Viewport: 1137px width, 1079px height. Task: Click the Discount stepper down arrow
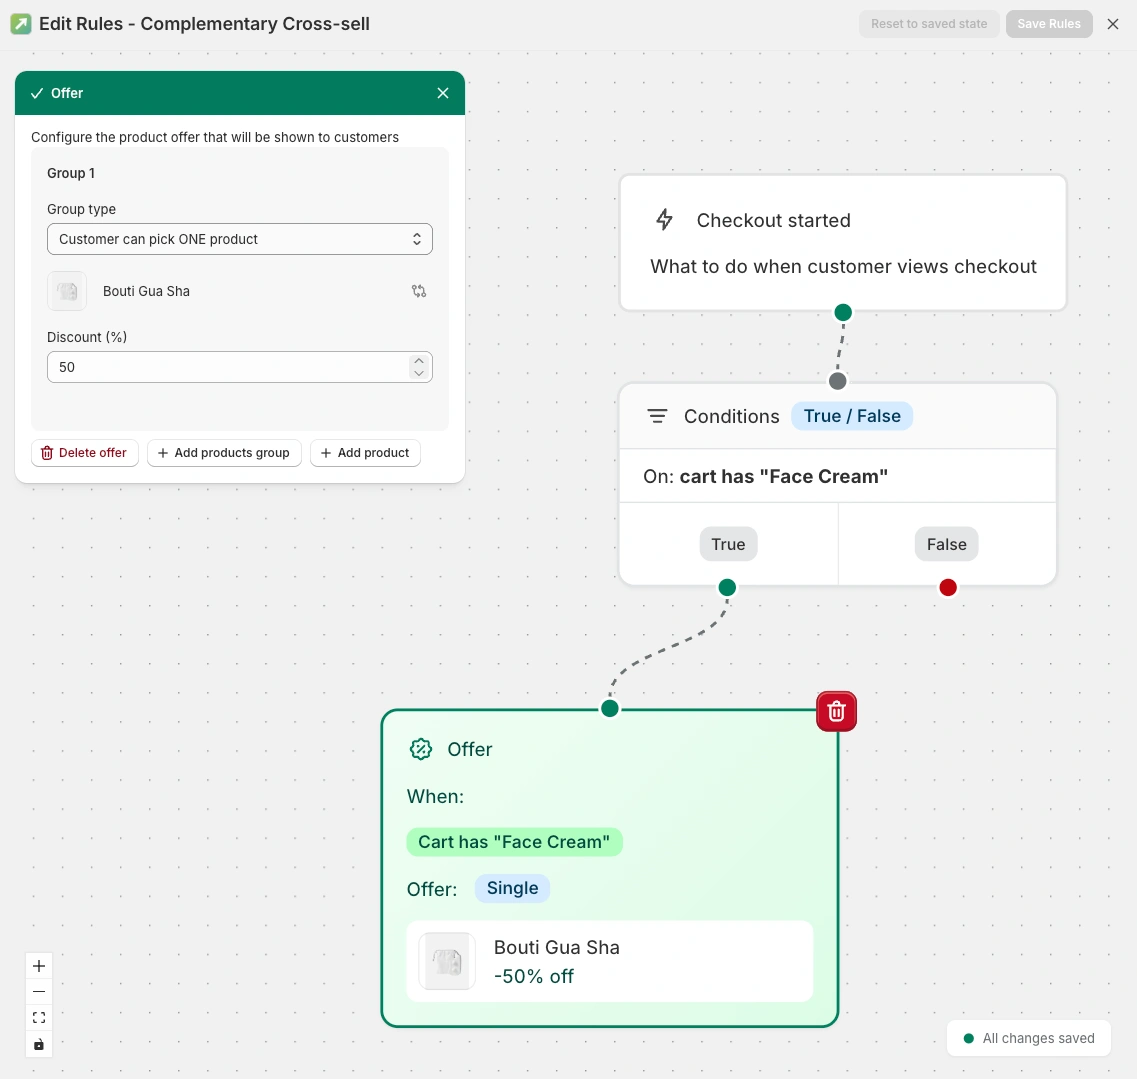(x=419, y=373)
